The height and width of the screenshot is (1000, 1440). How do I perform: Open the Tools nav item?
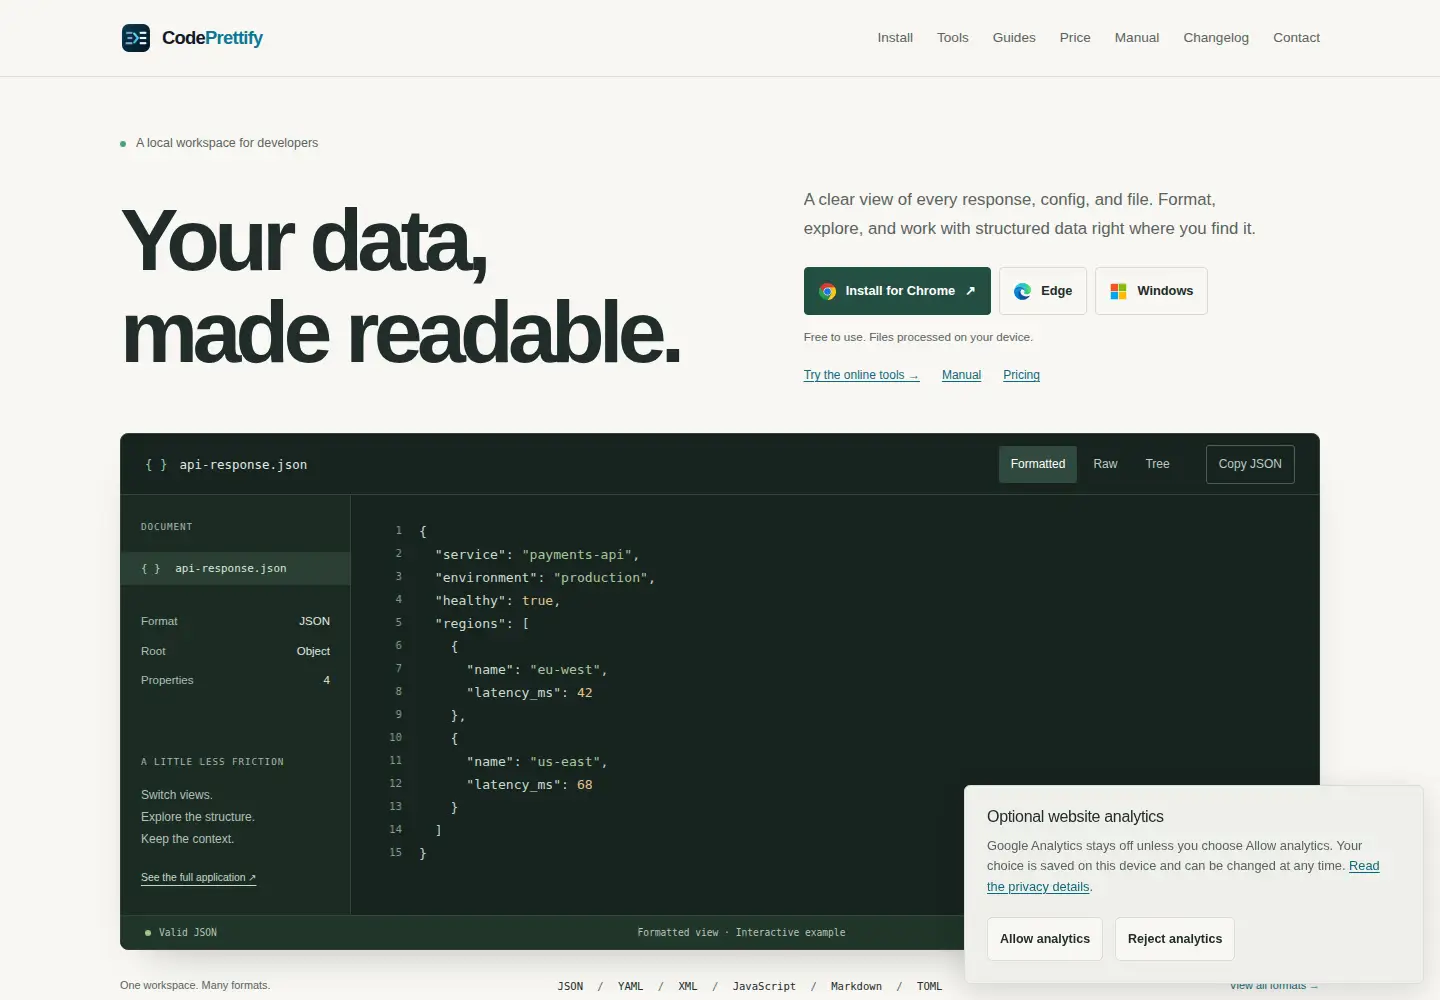tap(952, 38)
